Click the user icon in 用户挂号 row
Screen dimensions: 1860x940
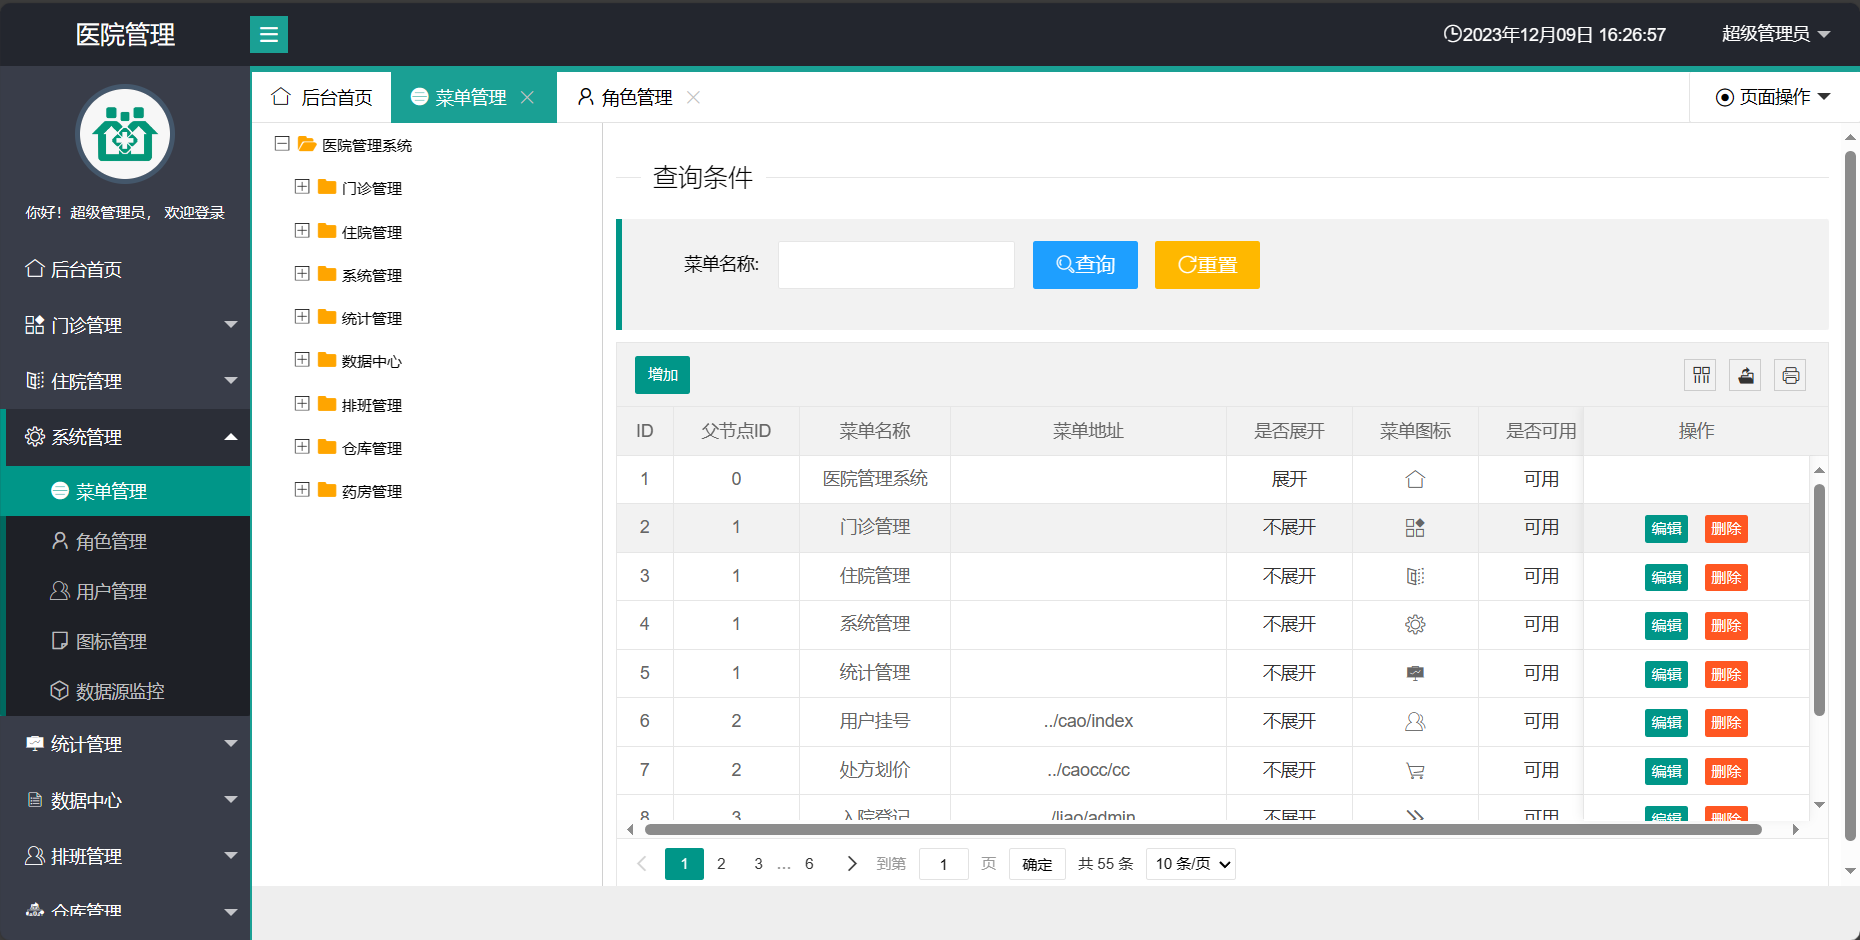[x=1415, y=722]
